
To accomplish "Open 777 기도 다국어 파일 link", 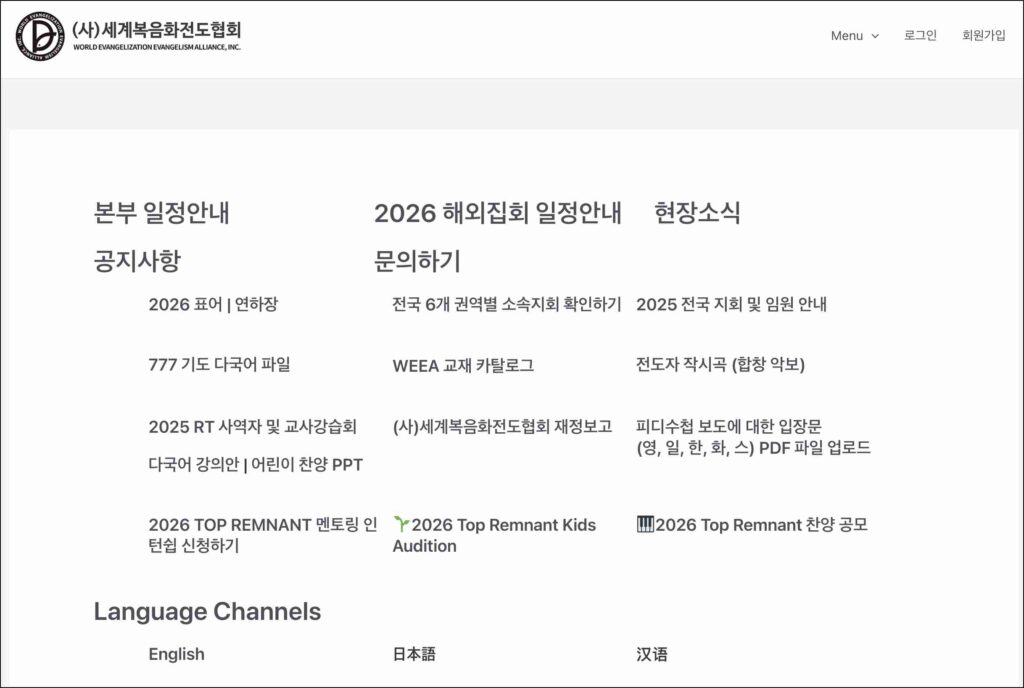I will tap(219, 365).
